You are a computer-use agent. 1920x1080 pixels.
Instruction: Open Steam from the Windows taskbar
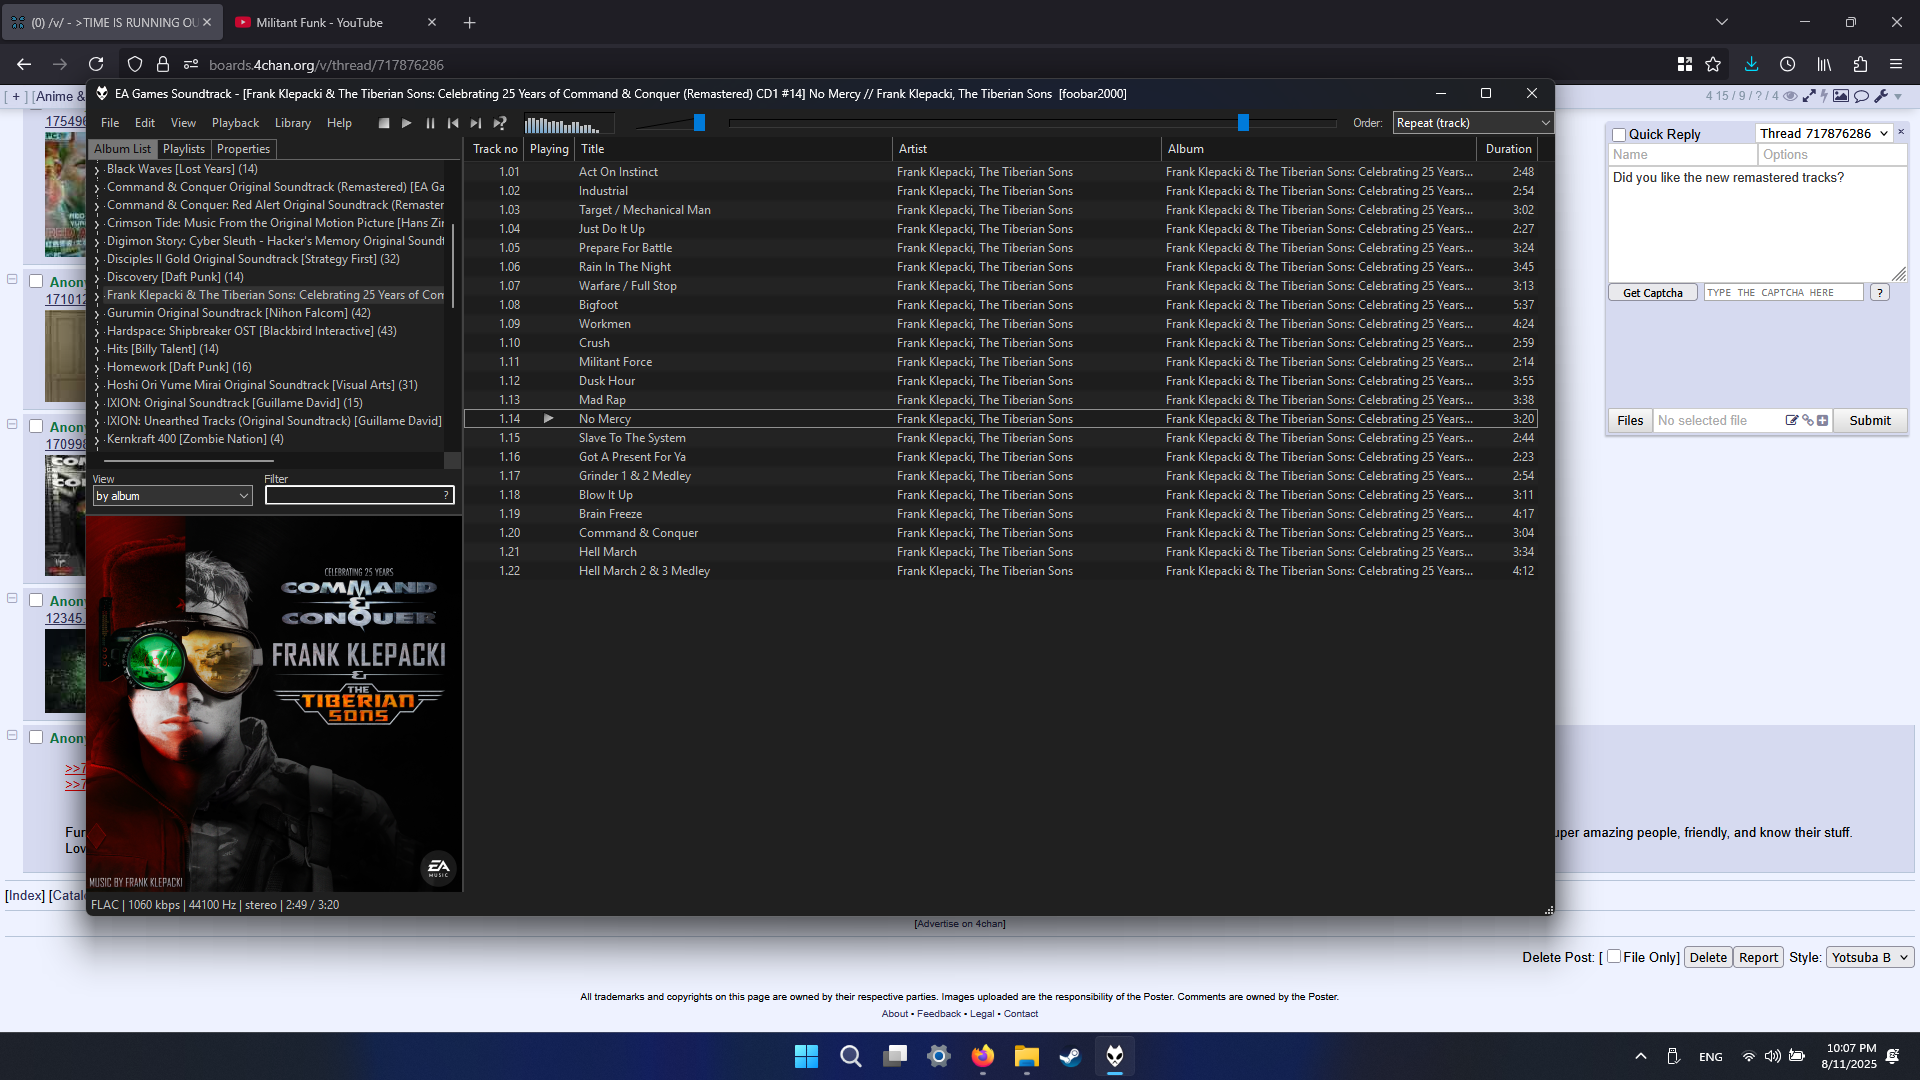pyautogui.click(x=1070, y=1056)
